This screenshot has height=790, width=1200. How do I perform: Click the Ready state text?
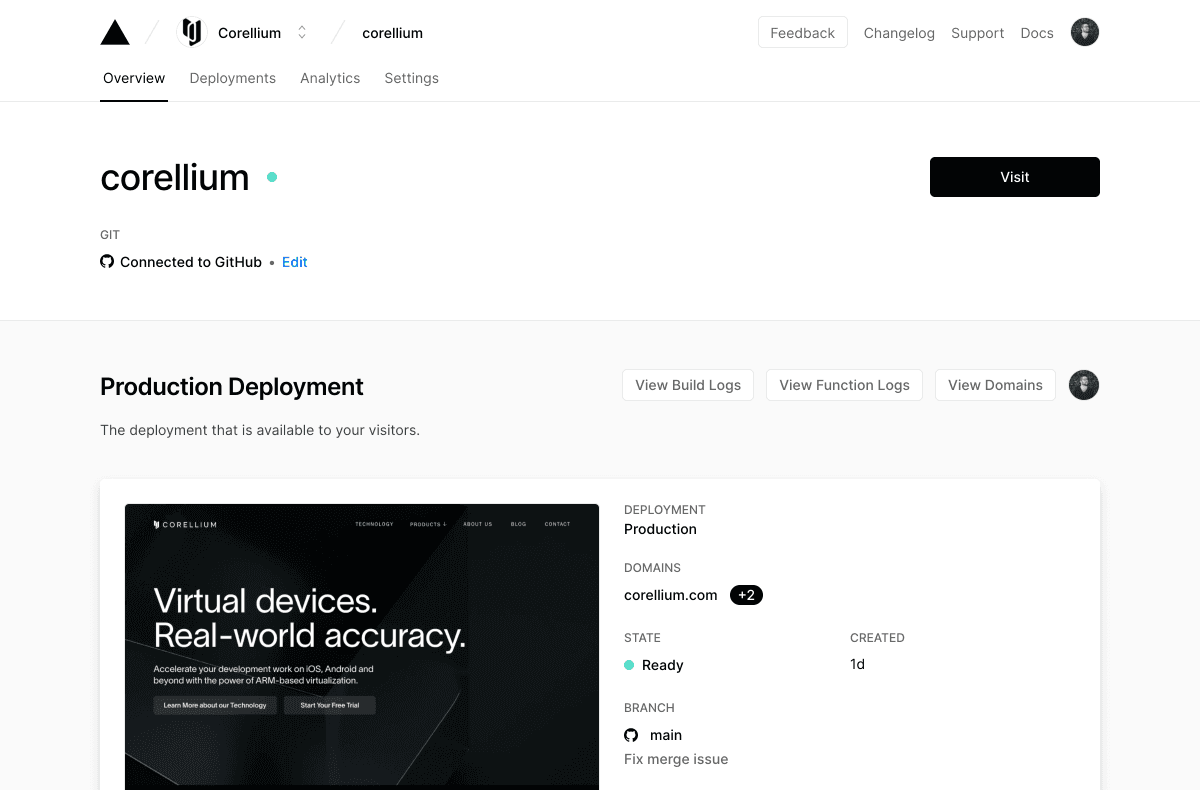pyautogui.click(x=663, y=665)
